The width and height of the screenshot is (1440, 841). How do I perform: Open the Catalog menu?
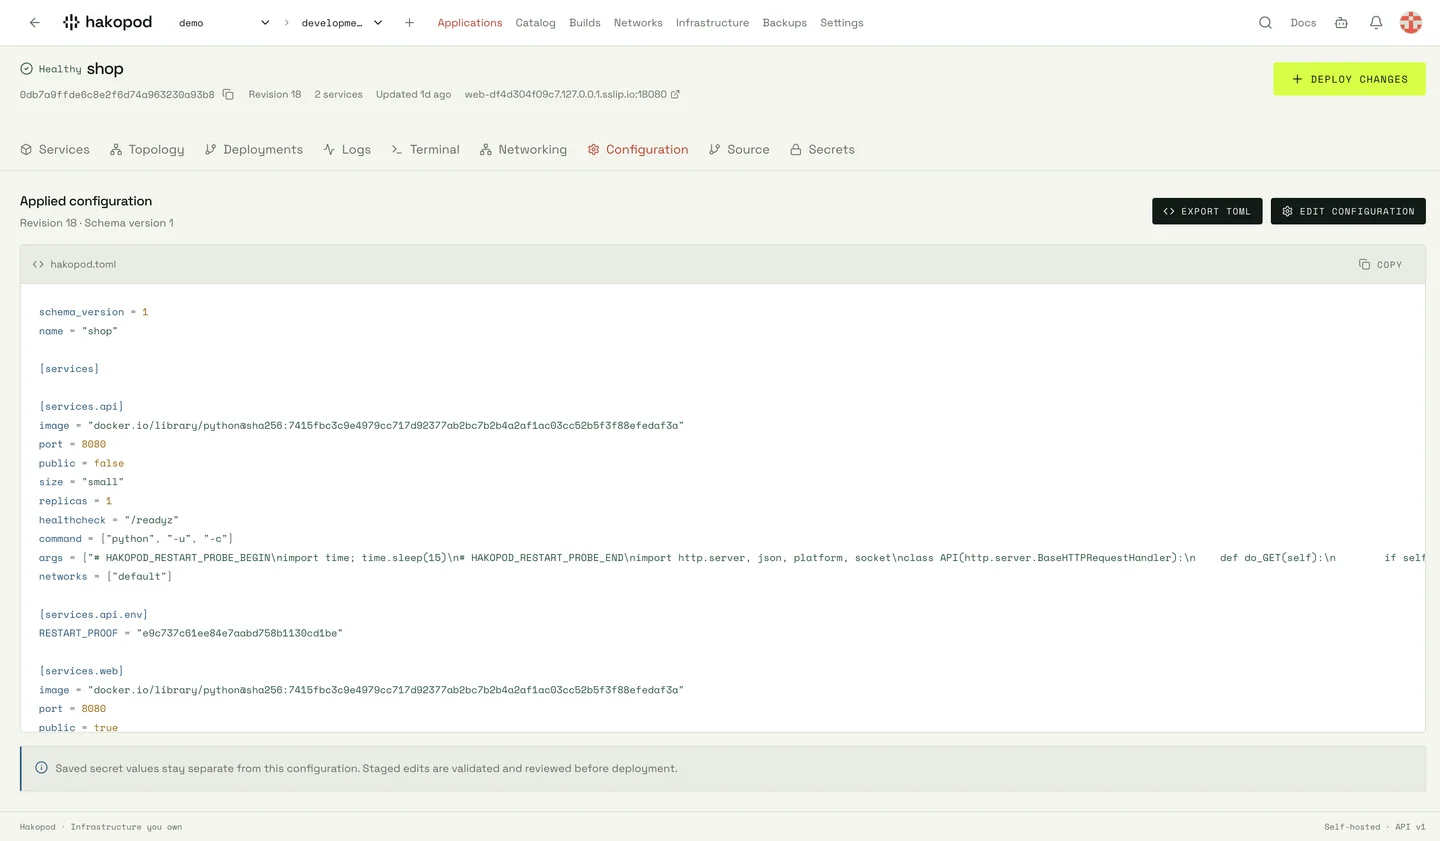[x=535, y=23]
